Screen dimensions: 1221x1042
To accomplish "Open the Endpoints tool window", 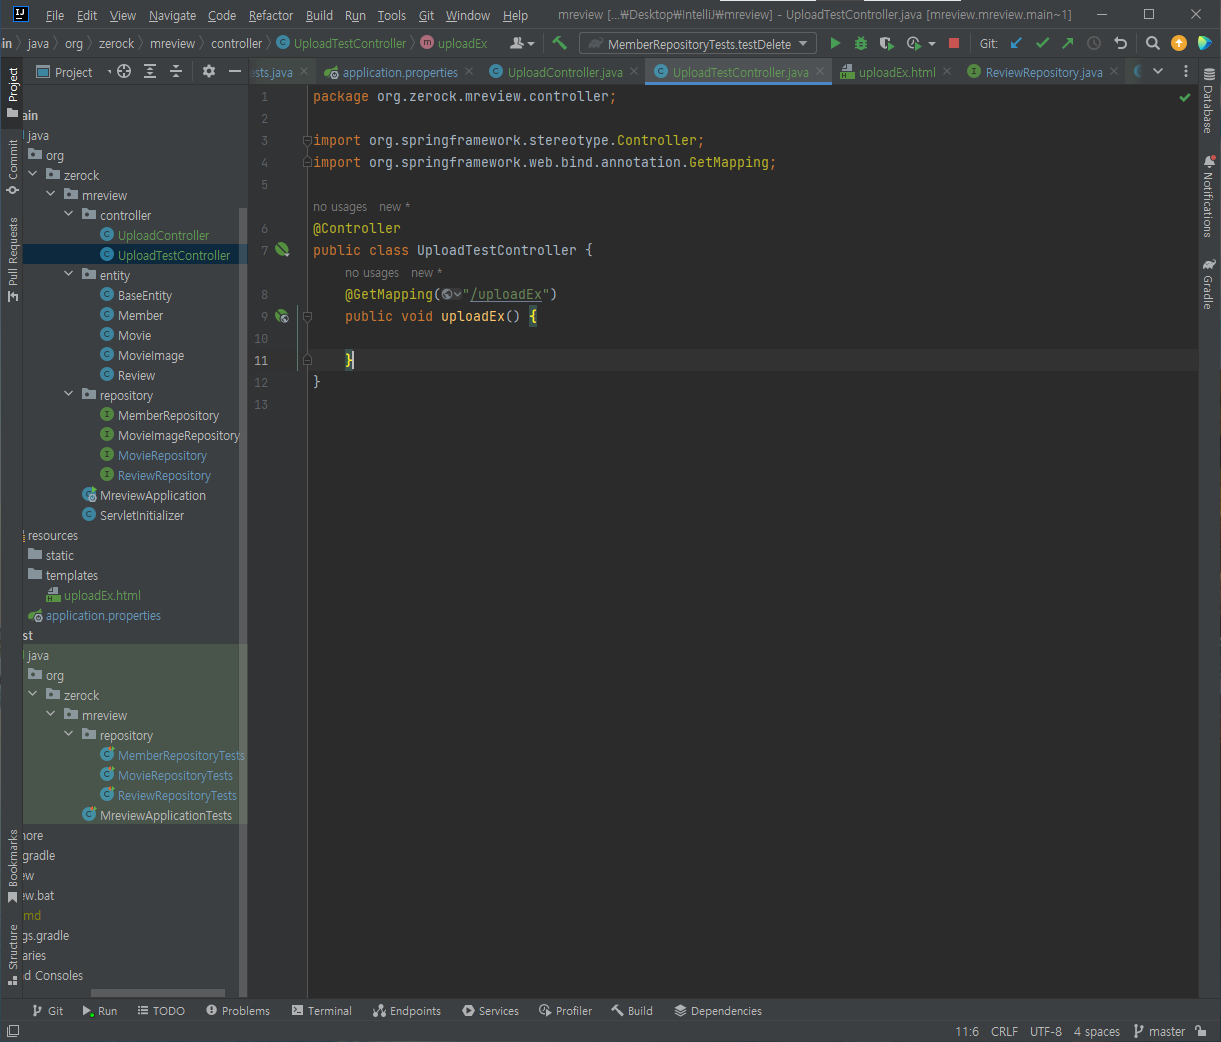I will click(x=407, y=1011).
